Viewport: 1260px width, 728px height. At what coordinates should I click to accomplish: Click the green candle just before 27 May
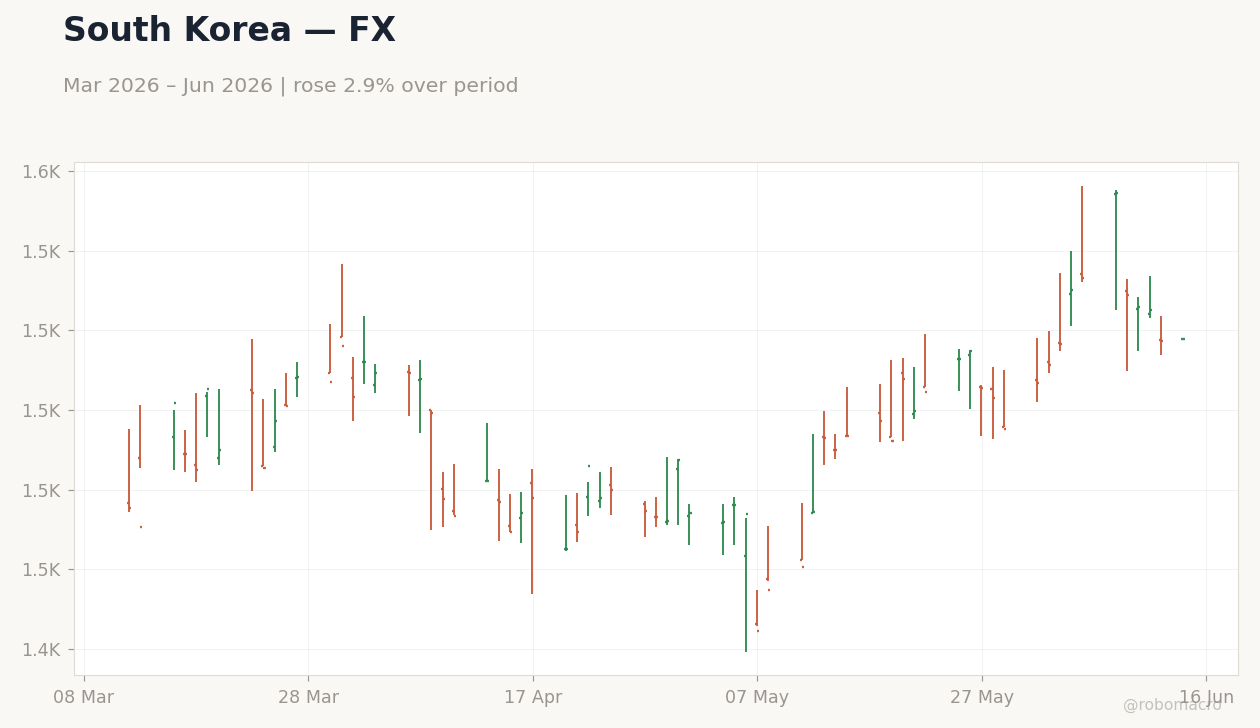(970, 379)
